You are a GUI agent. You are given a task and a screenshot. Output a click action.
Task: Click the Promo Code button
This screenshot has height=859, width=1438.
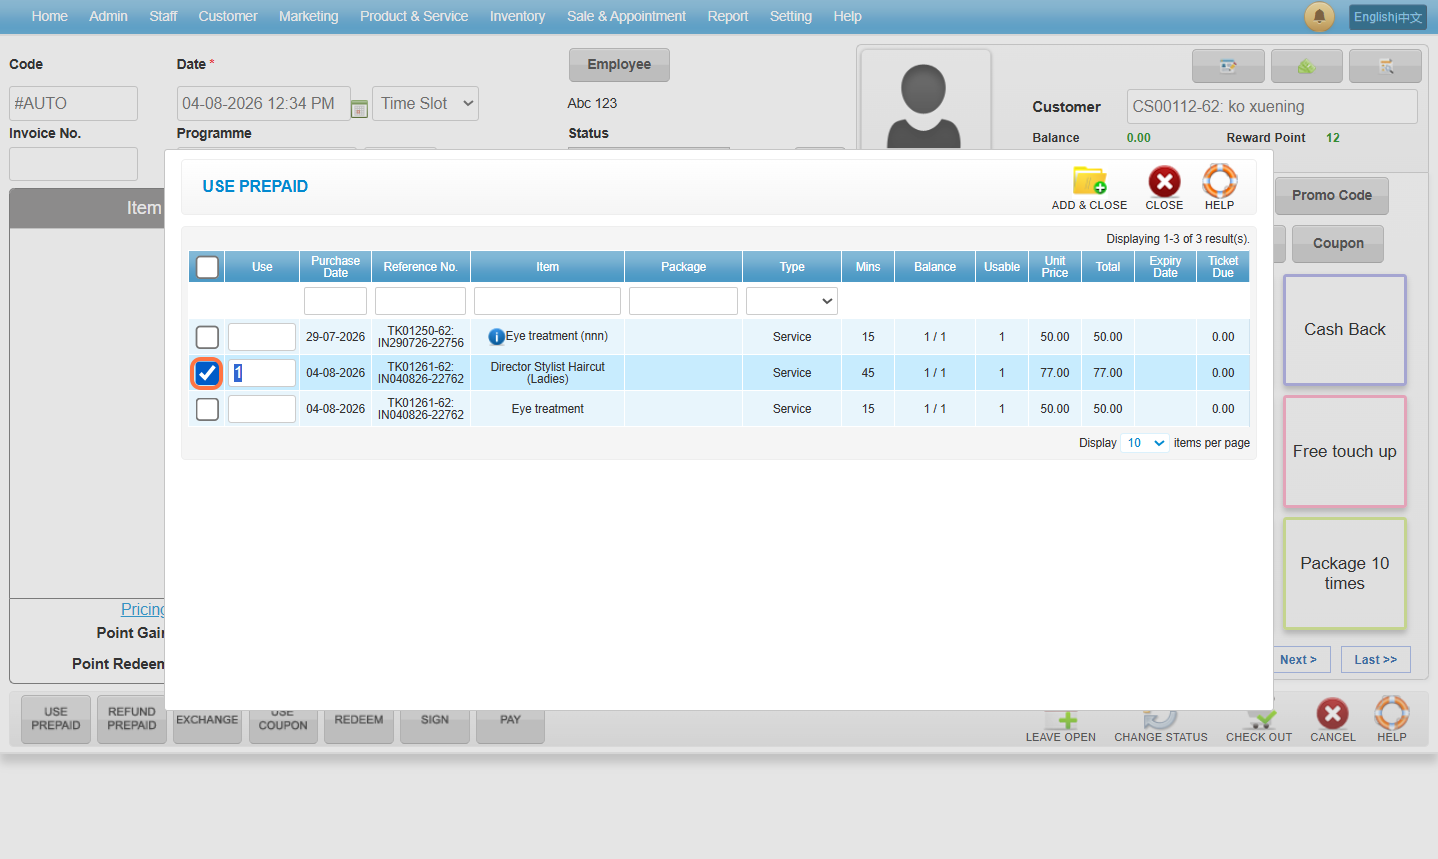click(1332, 196)
